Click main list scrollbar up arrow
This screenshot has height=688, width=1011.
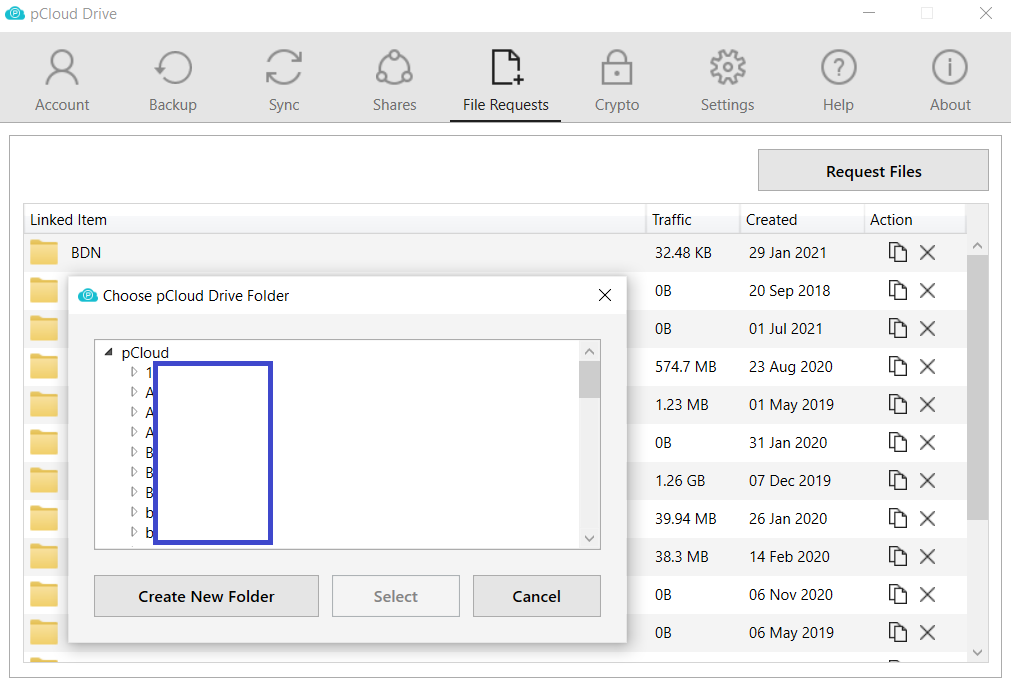977,246
